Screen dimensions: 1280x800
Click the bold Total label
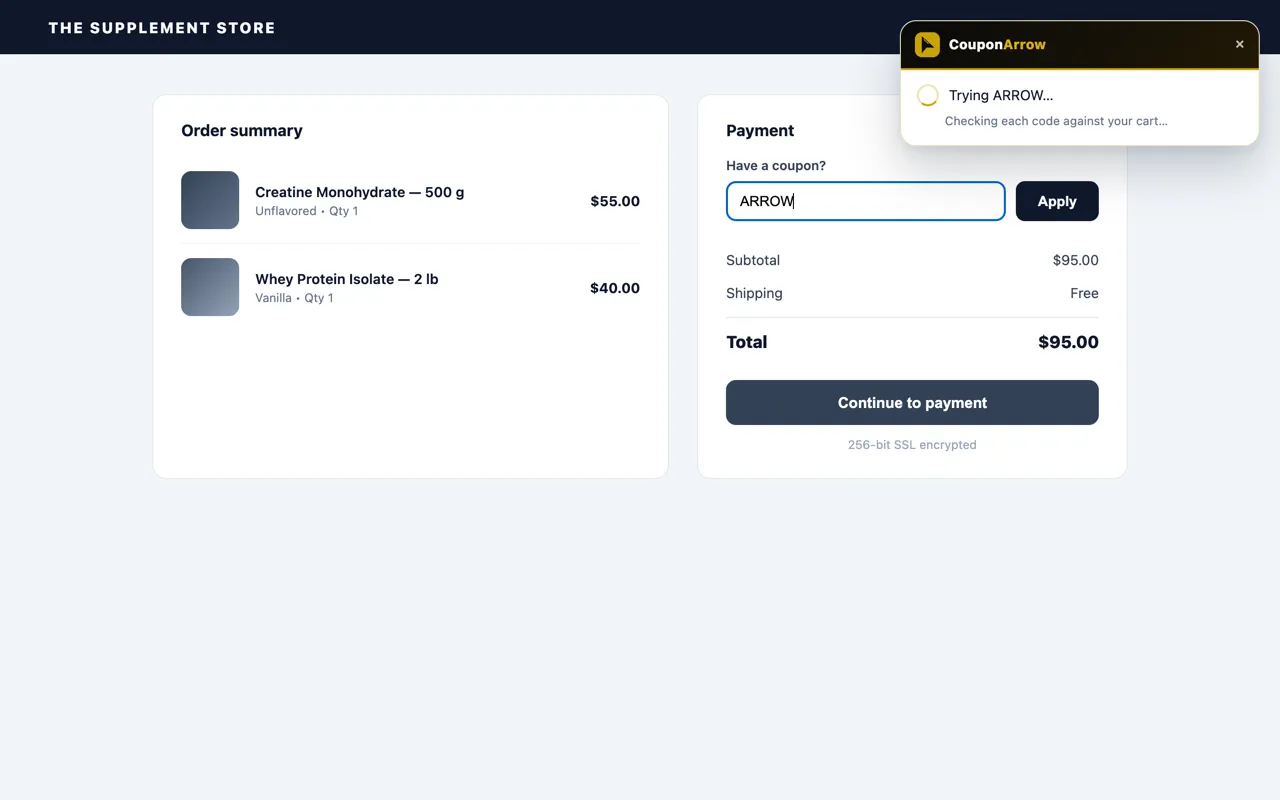(746, 342)
